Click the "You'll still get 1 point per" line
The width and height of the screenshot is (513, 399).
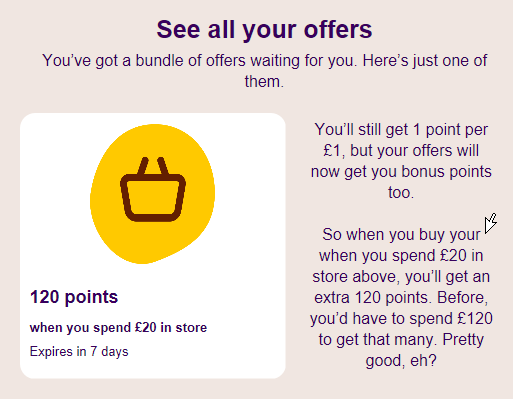pos(401,130)
